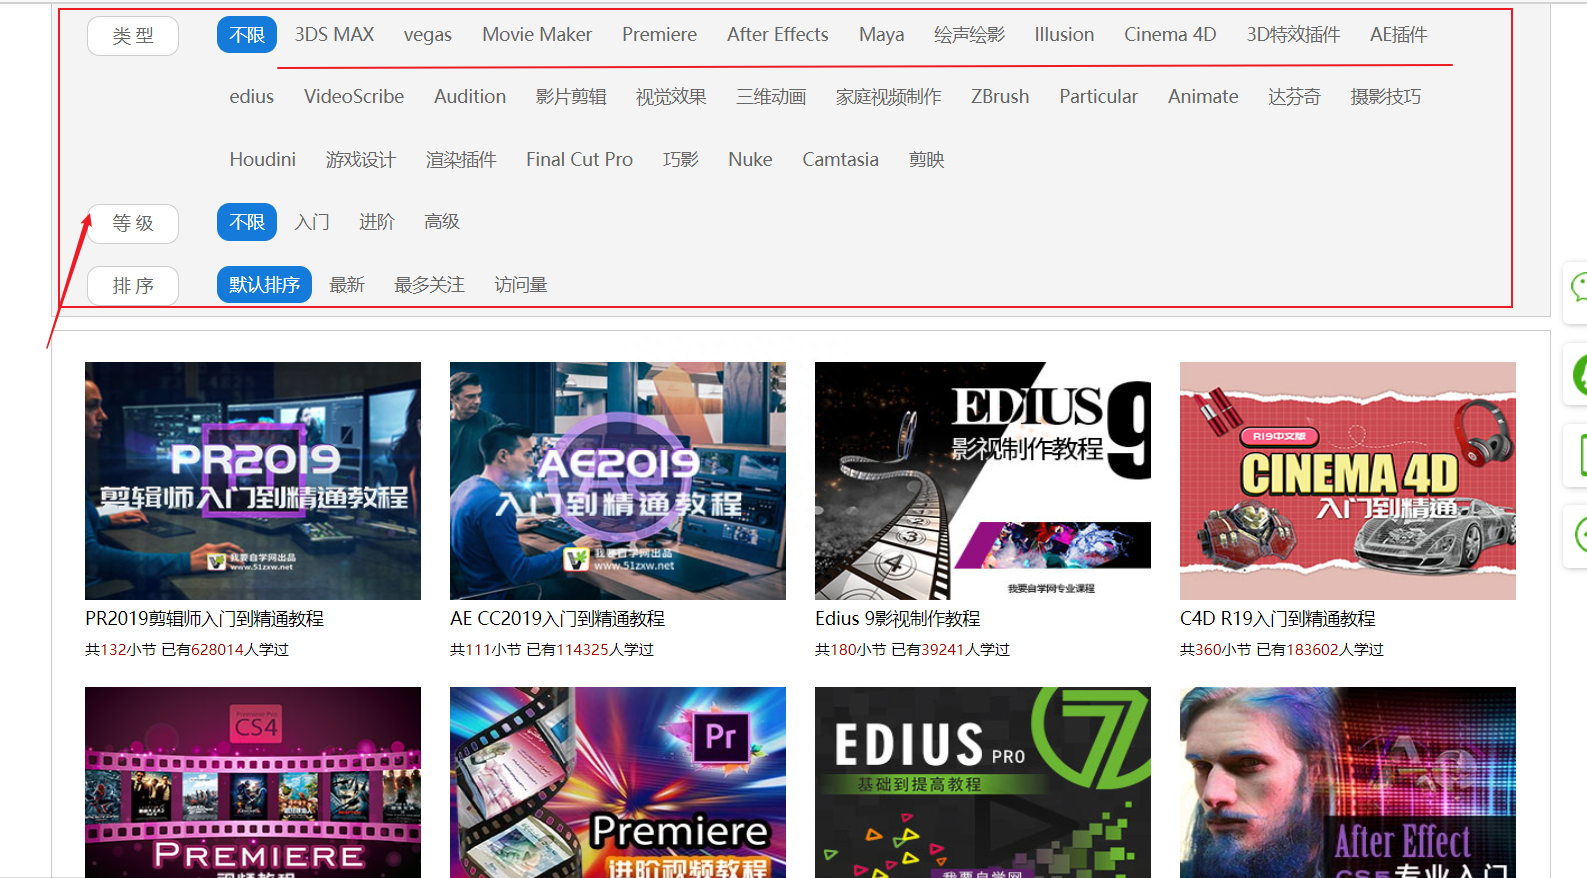
Task: Filter by Cinema 4D category
Action: click(x=1170, y=35)
